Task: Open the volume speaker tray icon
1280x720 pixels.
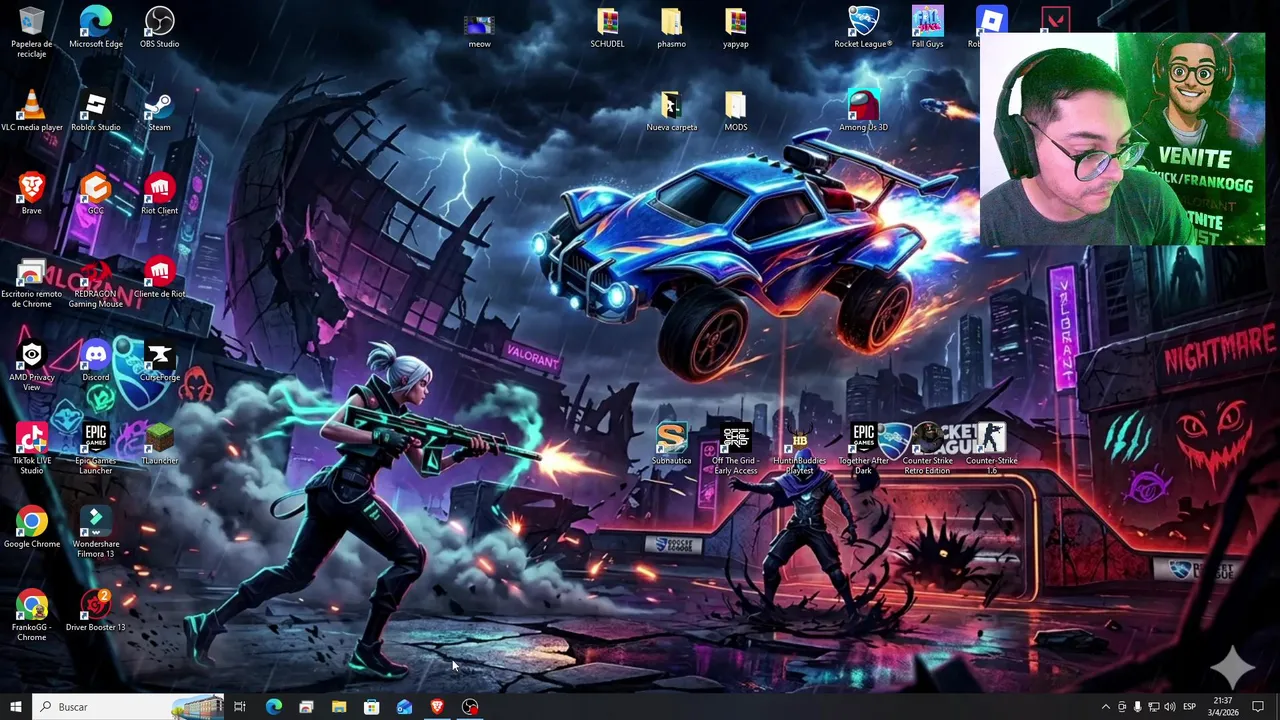Action: pos(1169,707)
